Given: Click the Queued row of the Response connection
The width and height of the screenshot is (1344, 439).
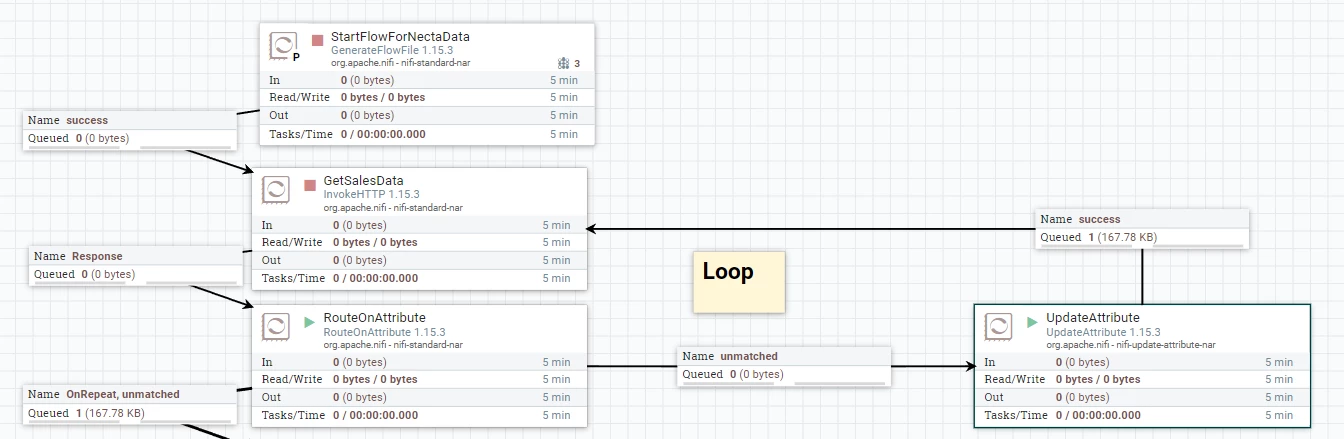Looking at the screenshot, I should pos(135,275).
